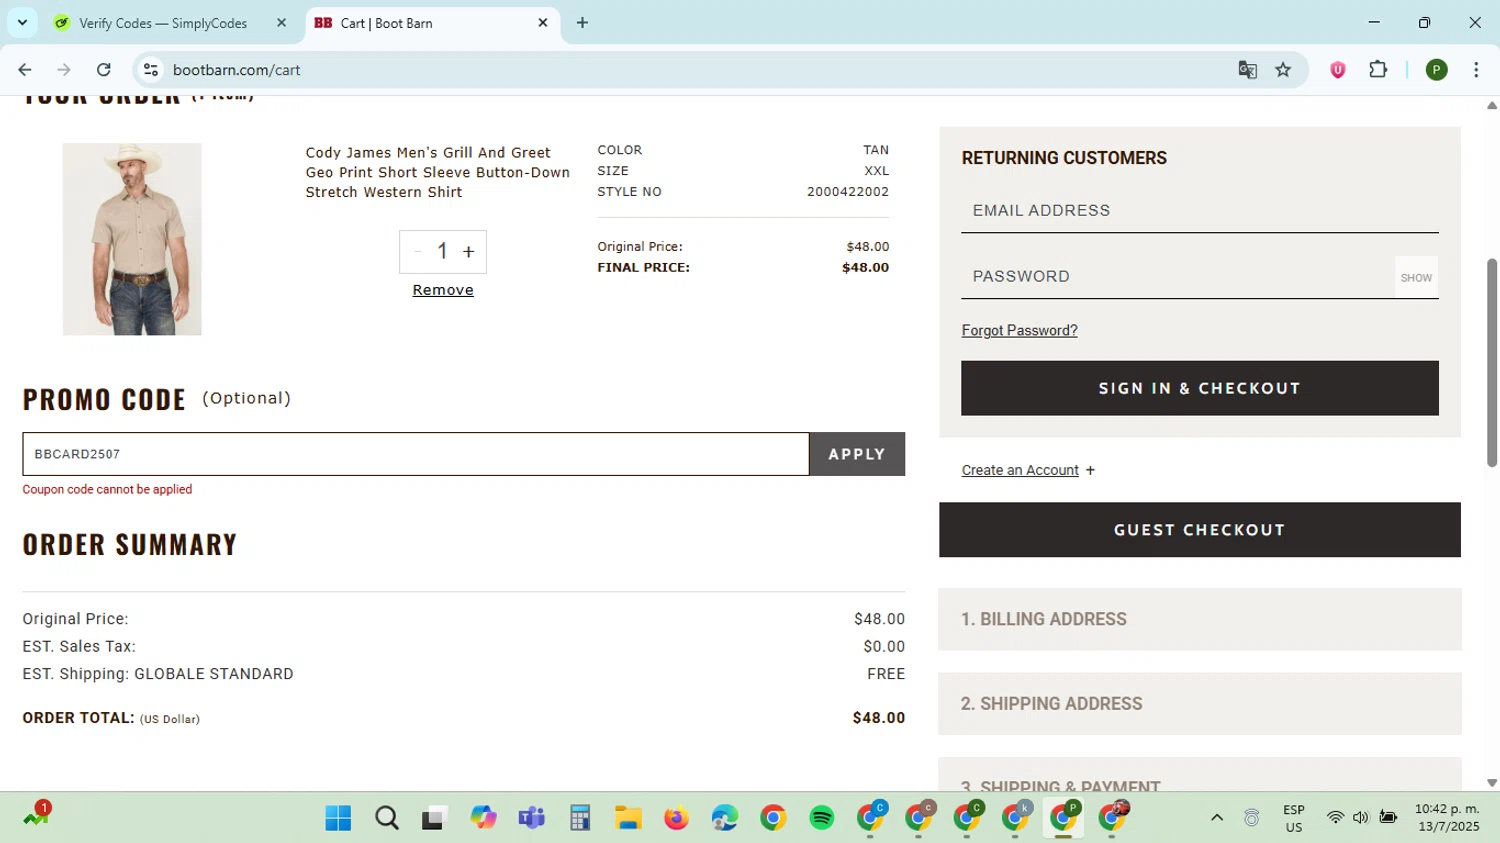This screenshot has width=1500, height=843.
Task: Open Task View on the taskbar
Action: click(434, 818)
